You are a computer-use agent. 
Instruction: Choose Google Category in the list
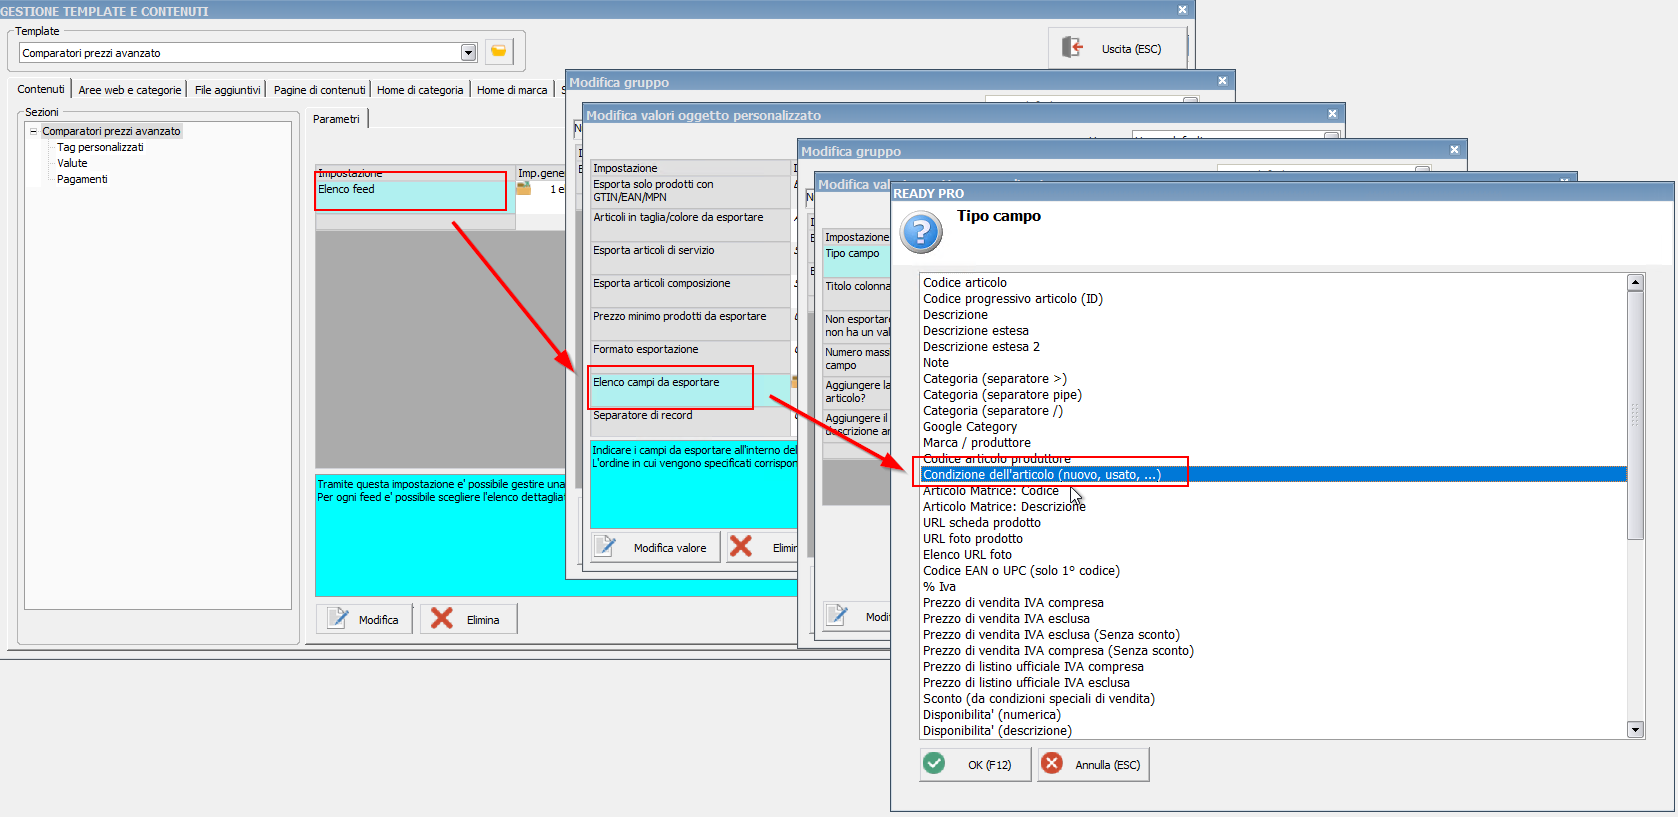[x=970, y=427]
